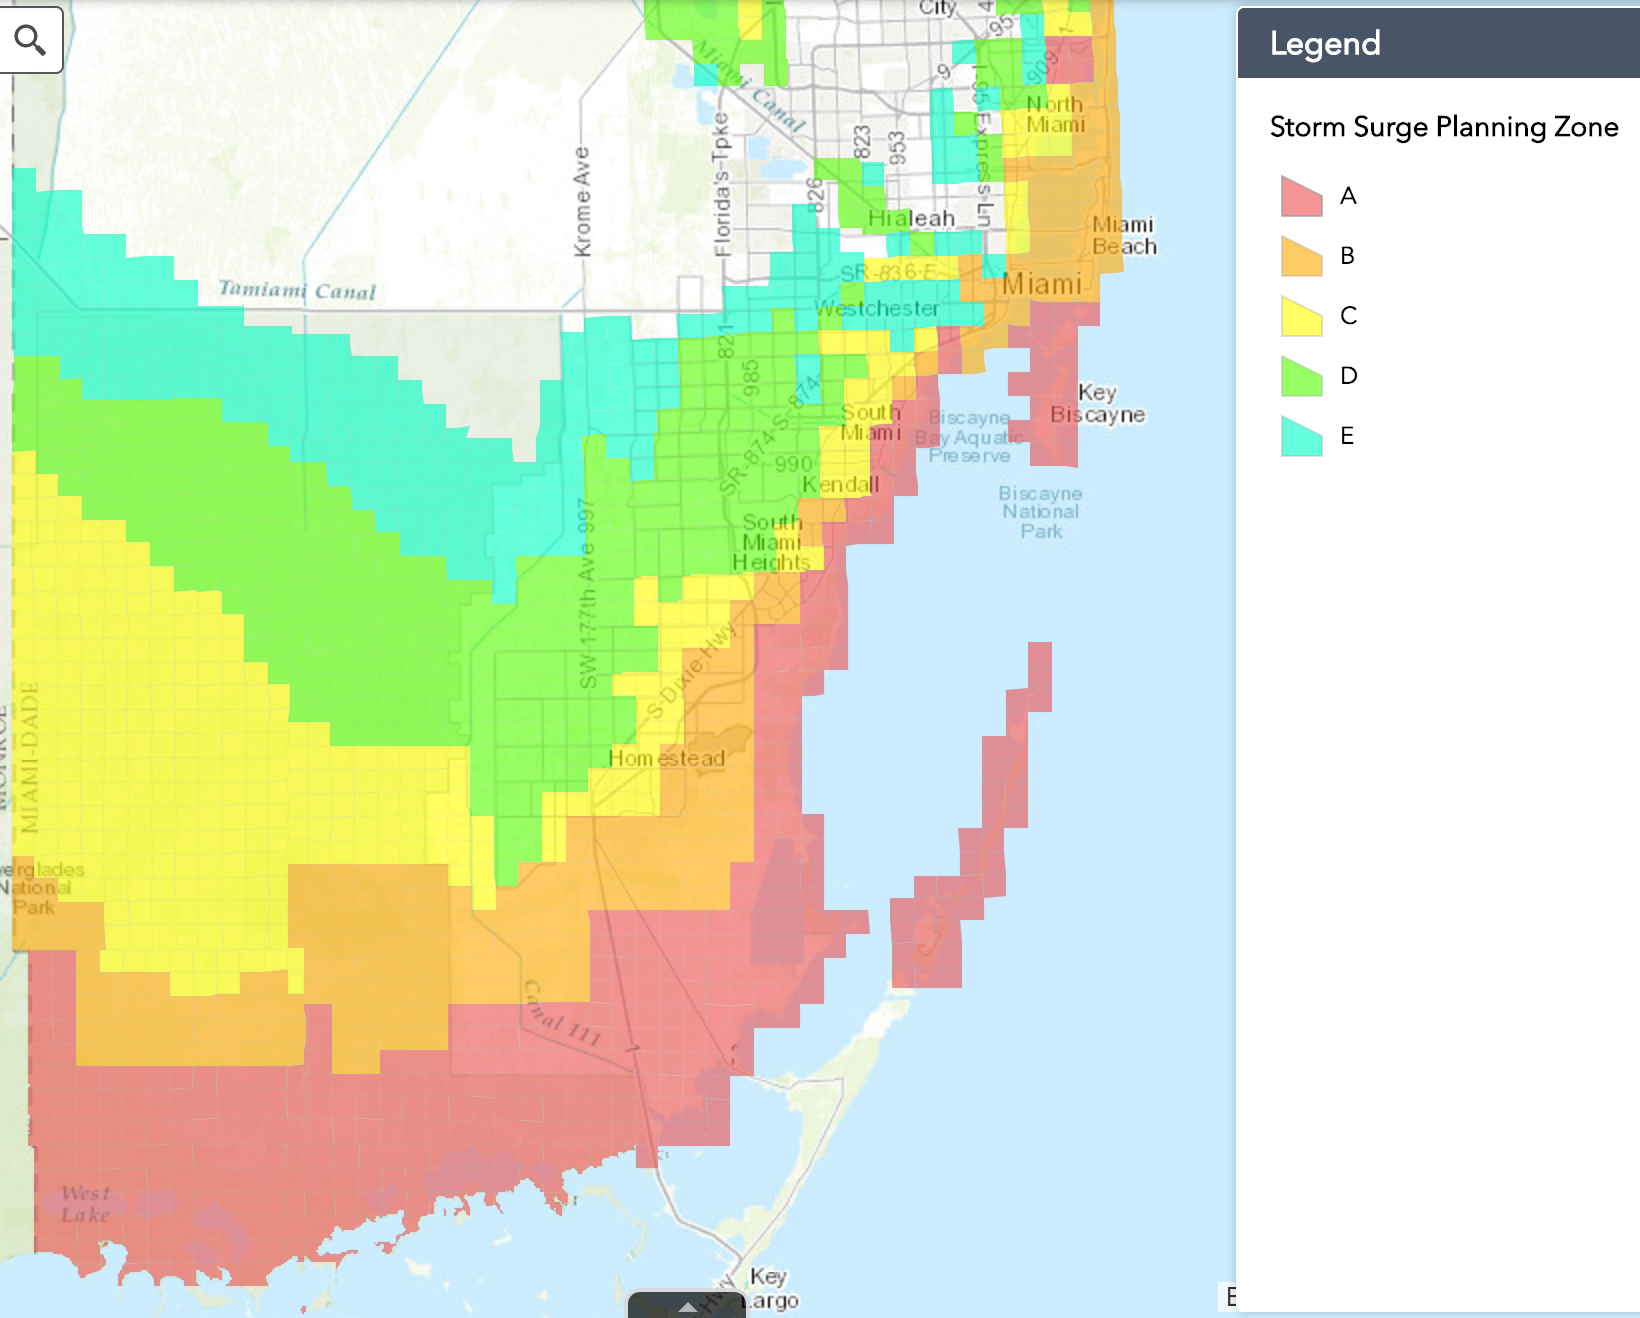Viewport: 1640px width, 1318px height.
Task: Click the Miami city label on the map
Action: pyautogui.click(x=1042, y=285)
